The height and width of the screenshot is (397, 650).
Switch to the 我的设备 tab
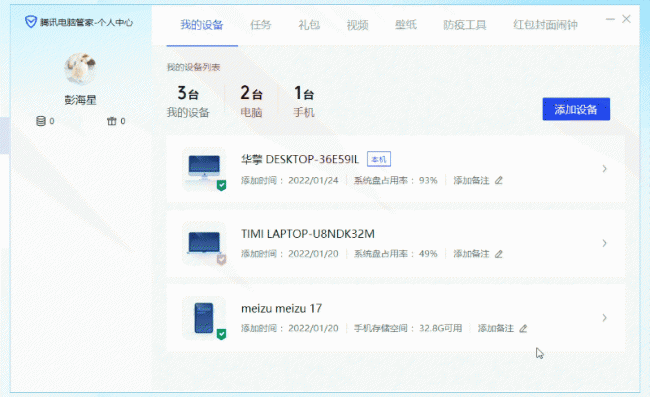(202, 25)
